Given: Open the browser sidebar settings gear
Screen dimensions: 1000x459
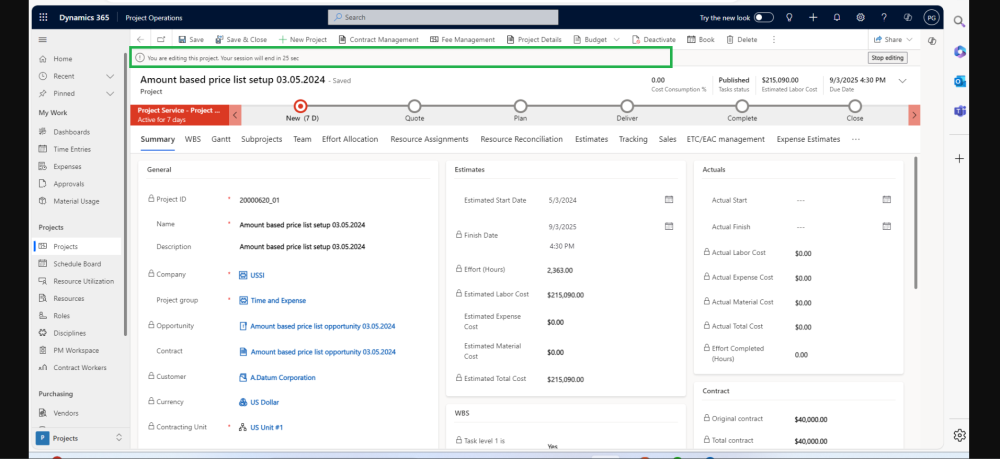Looking at the screenshot, I should [959, 435].
